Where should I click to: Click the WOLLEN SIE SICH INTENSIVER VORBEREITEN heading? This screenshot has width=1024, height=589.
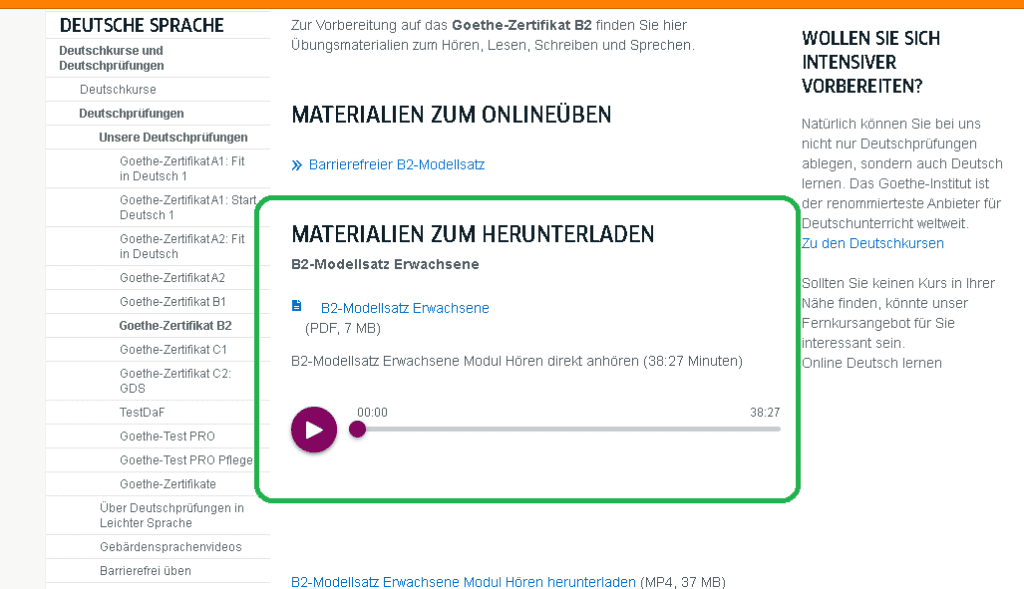pos(871,62)
